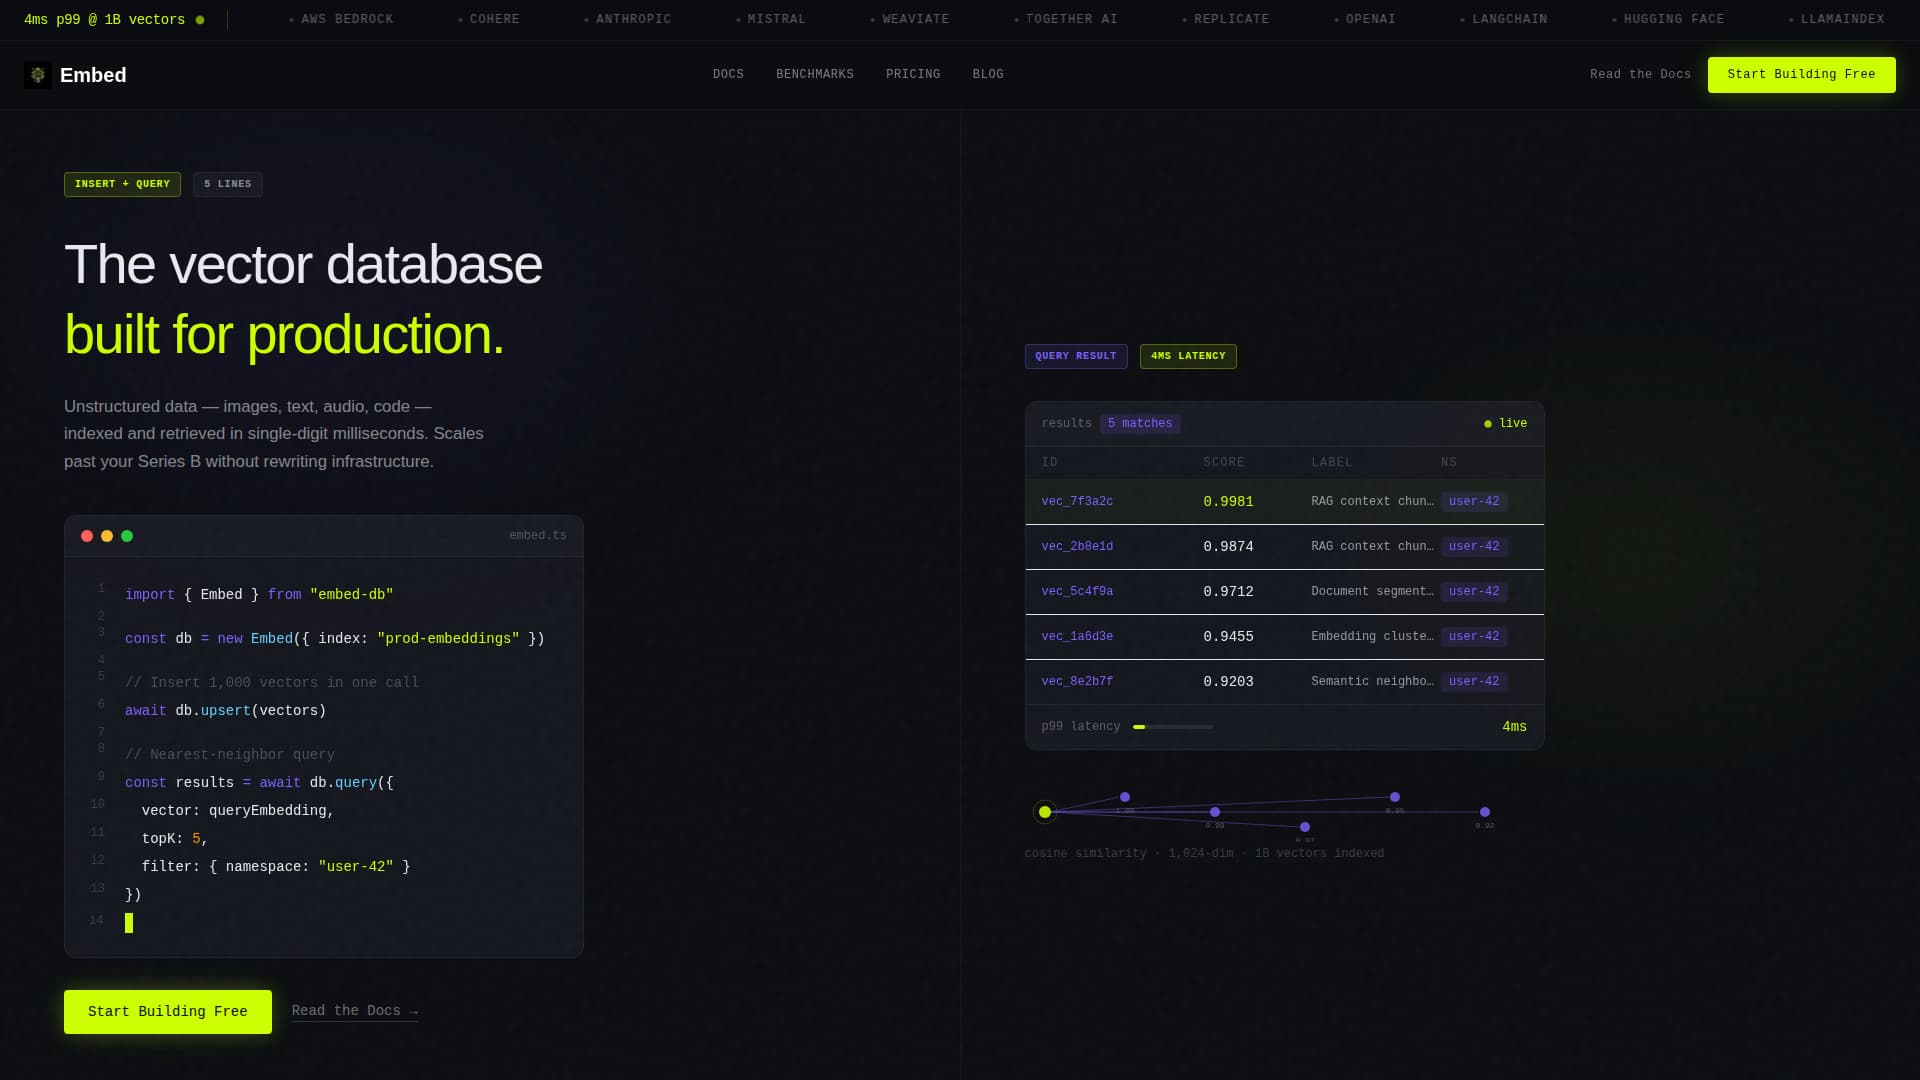The image size is (1920, 1080).
Task: Click header Start Building Free button
Action: (x=1801, y=75)
